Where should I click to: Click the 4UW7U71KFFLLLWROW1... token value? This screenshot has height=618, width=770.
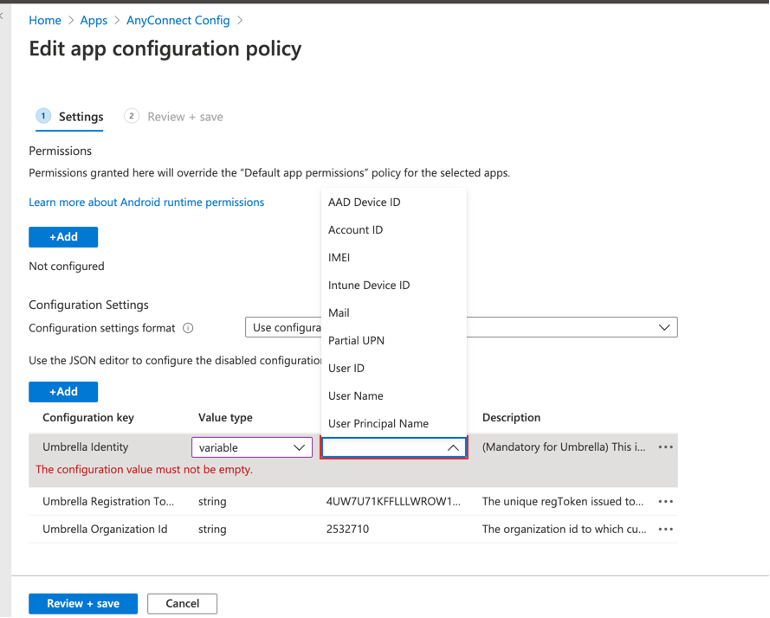coord(393,502)
